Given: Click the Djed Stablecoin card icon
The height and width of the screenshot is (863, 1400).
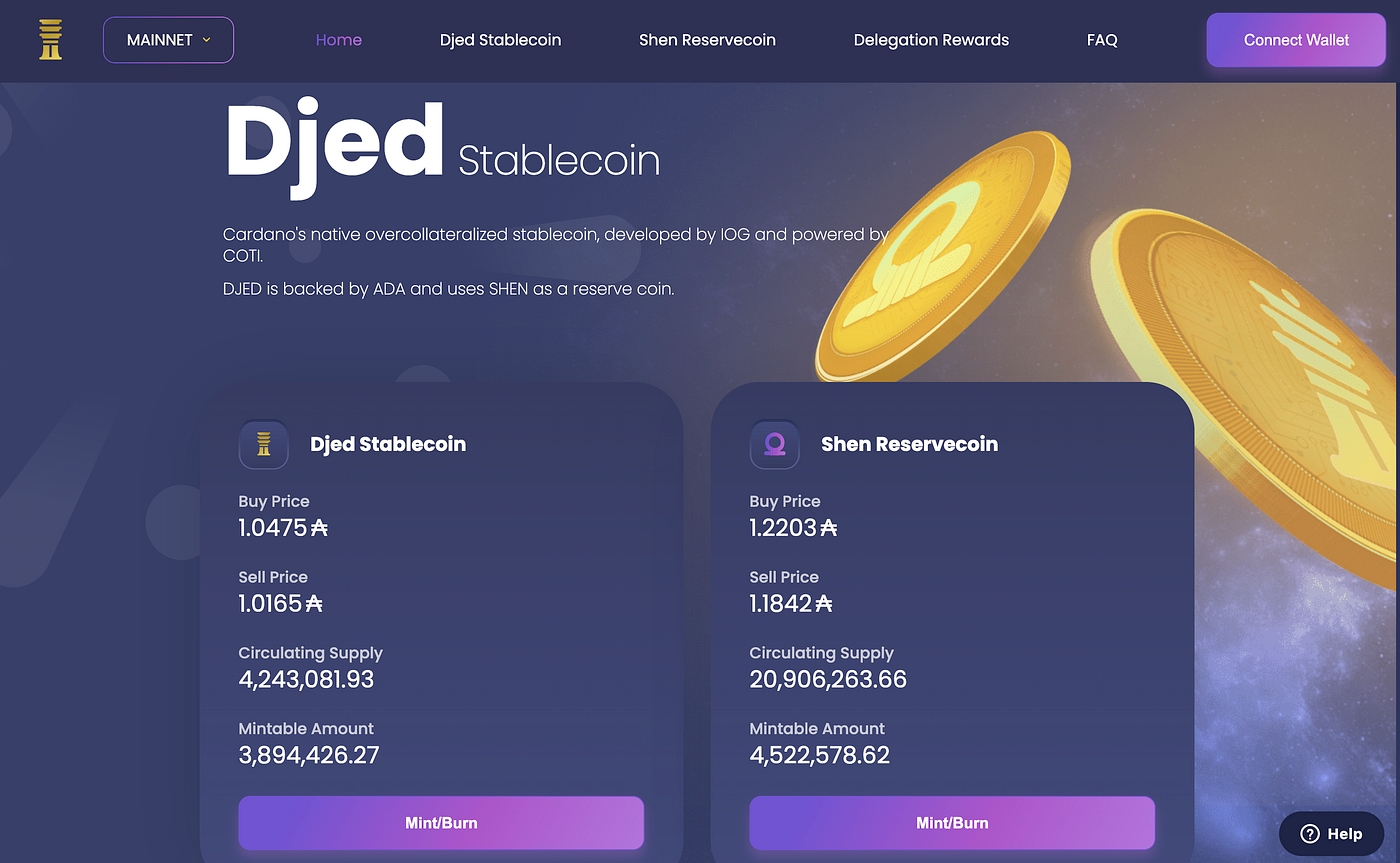Looking at the screenshot, I should click(x=264, y=444).
